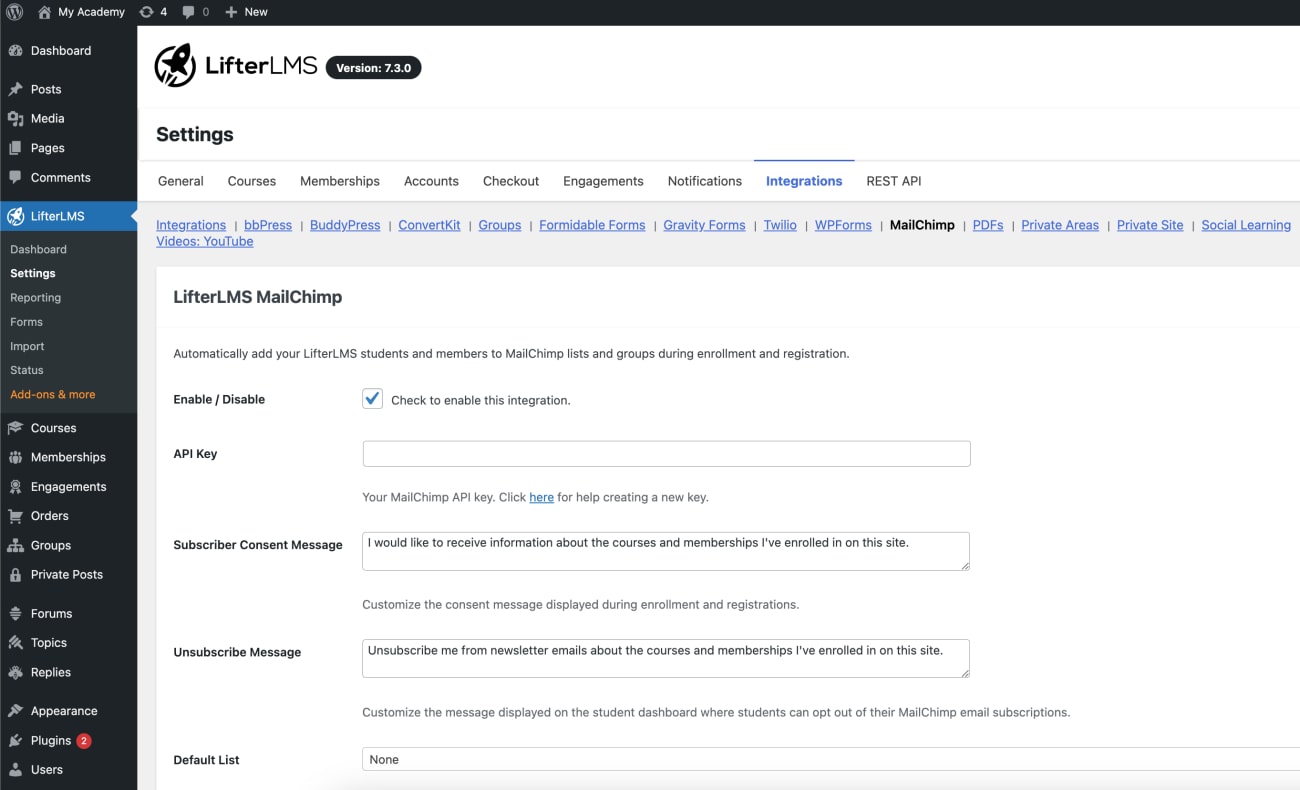1300x790 pixels.
Task: Click the Users icon in sidebar
Action: [15, 770]
